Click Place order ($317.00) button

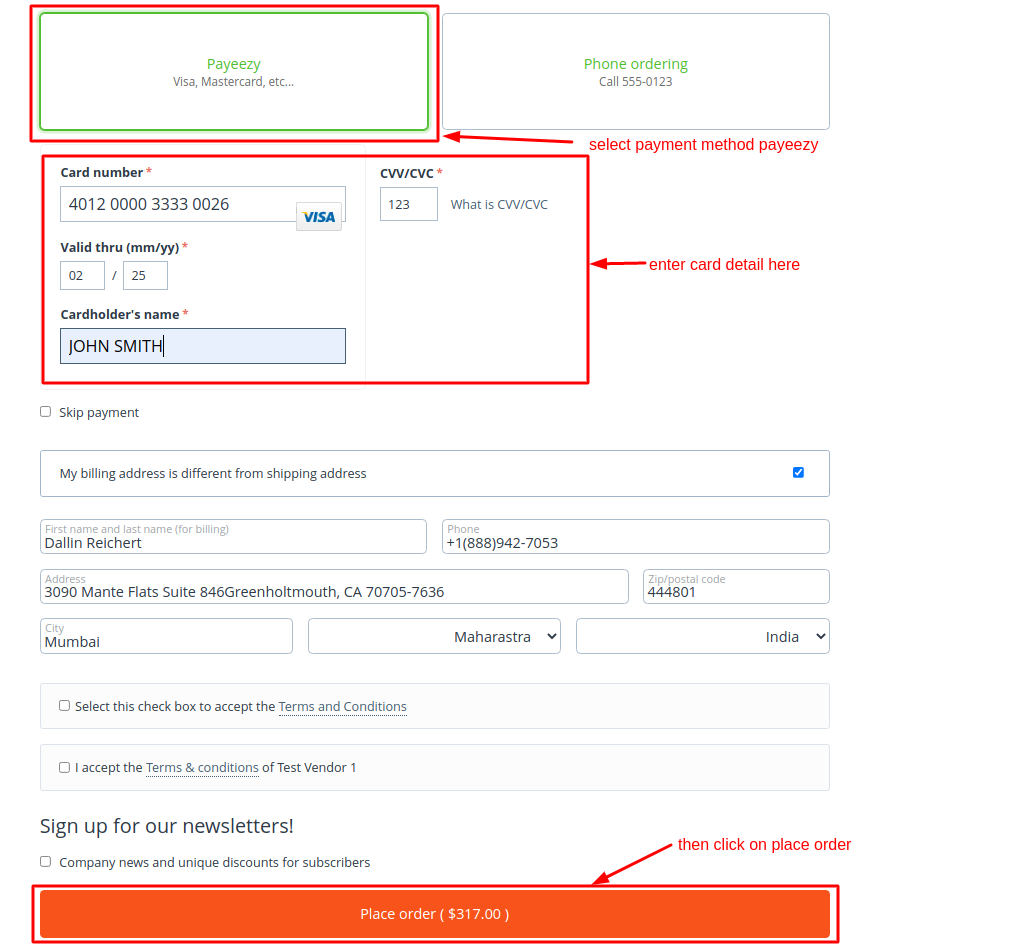coord(434,914)
